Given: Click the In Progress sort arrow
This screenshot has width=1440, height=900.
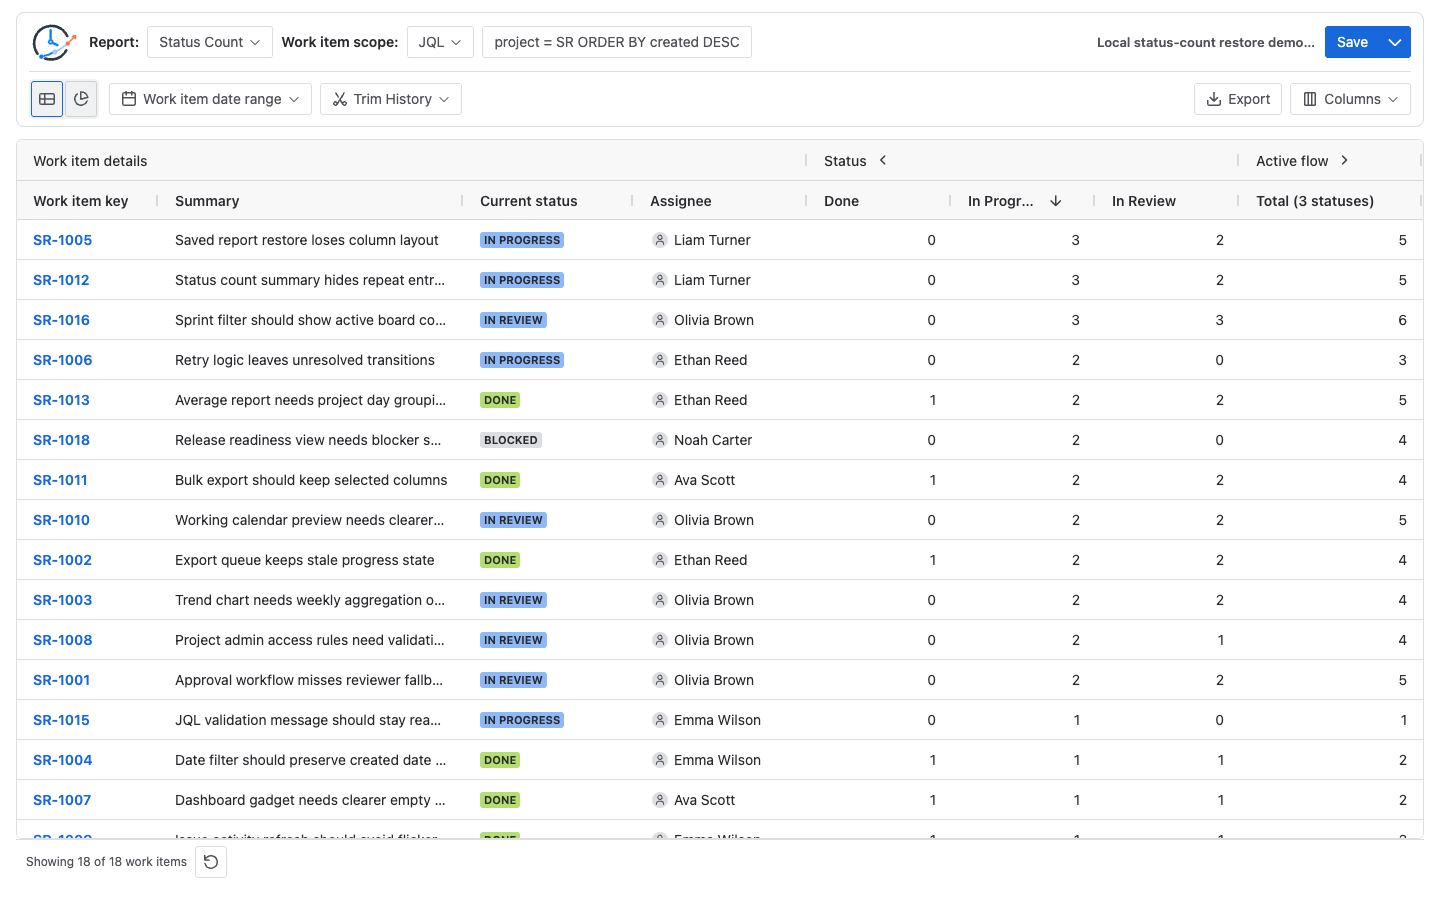Looking at the screenshot, I should (1056, 201).
